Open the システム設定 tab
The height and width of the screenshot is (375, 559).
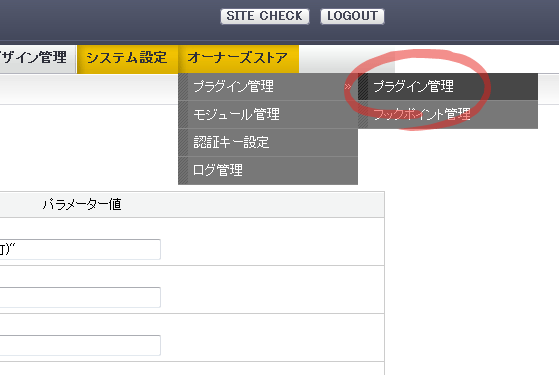pyautogui.click(x=127, y=59)
